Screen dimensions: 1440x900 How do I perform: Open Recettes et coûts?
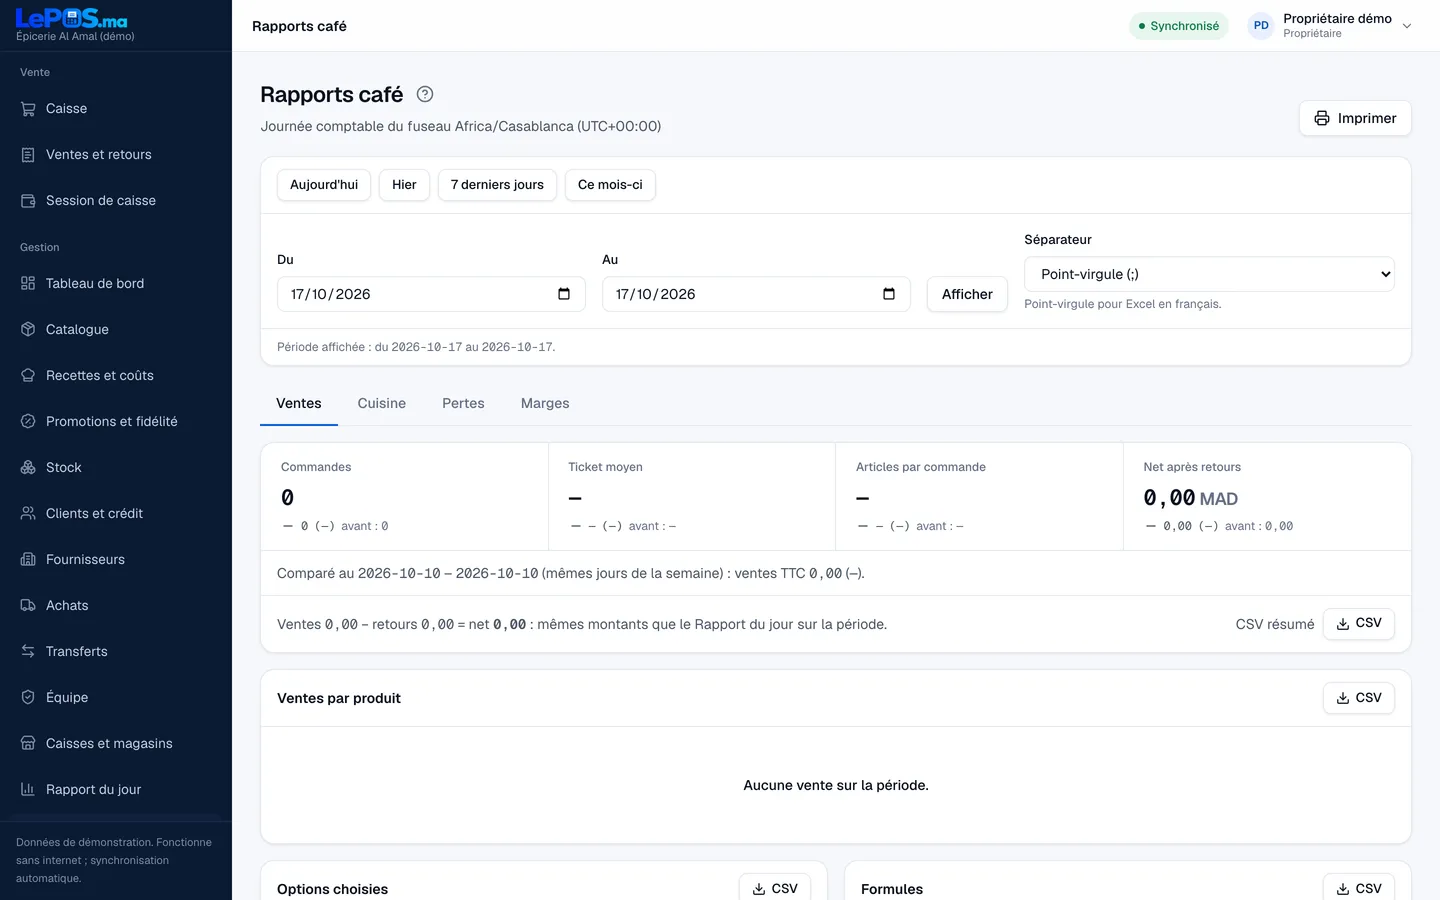116,375
